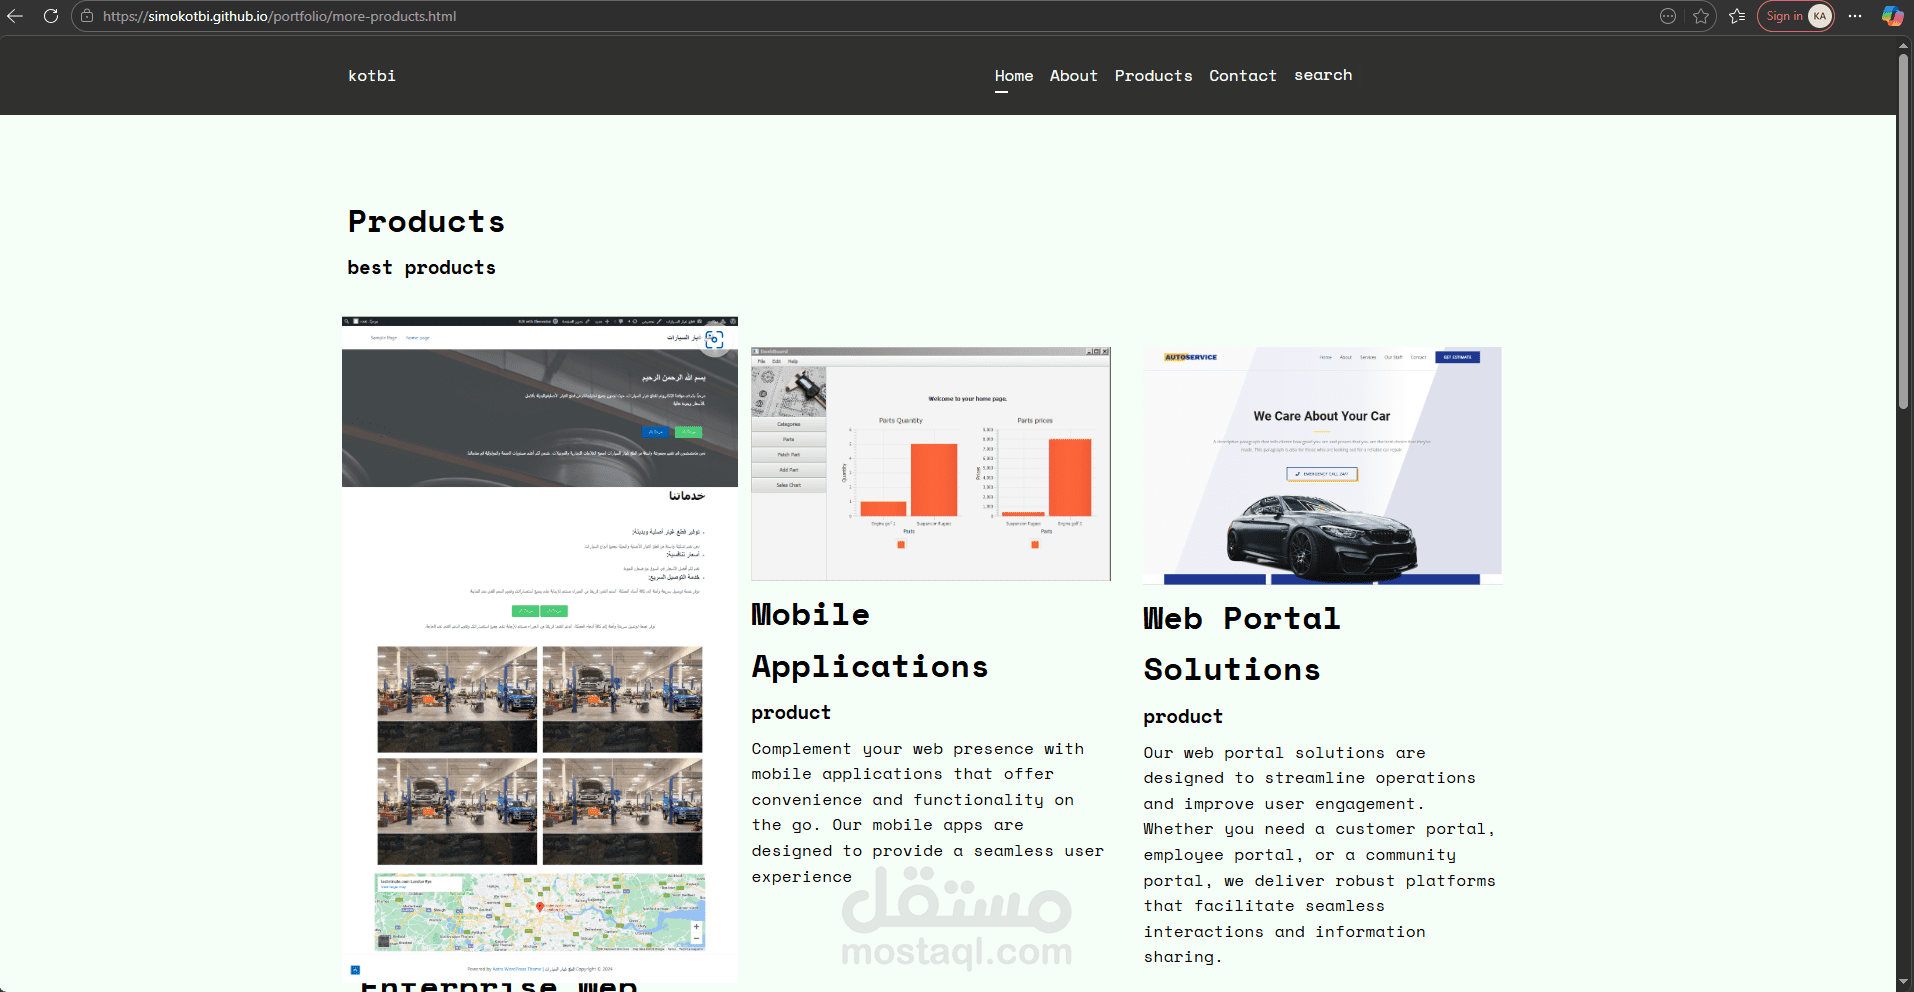Click the paragraph starting 'Complement your web presence'
This screenshot has width=1914, height=992.
click(928, 812)
